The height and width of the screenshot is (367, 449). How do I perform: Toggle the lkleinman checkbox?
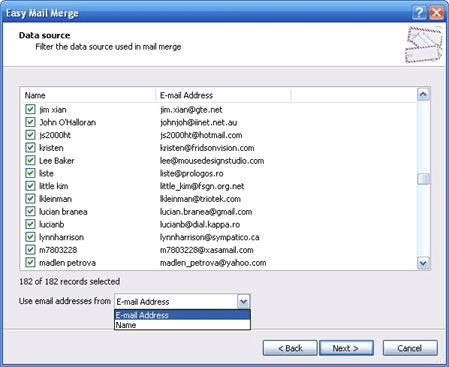point(30,198)
